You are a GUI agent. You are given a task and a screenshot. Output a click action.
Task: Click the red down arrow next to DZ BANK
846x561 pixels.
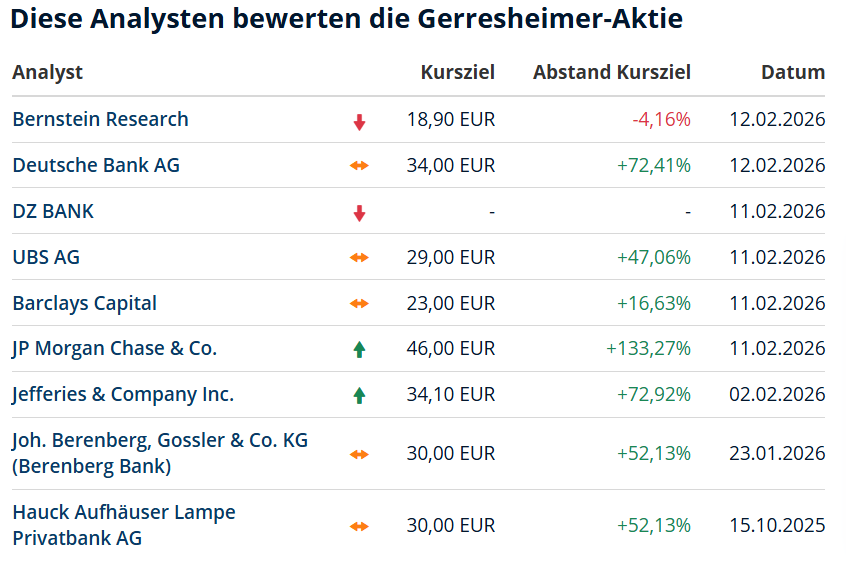click(359, 212)
